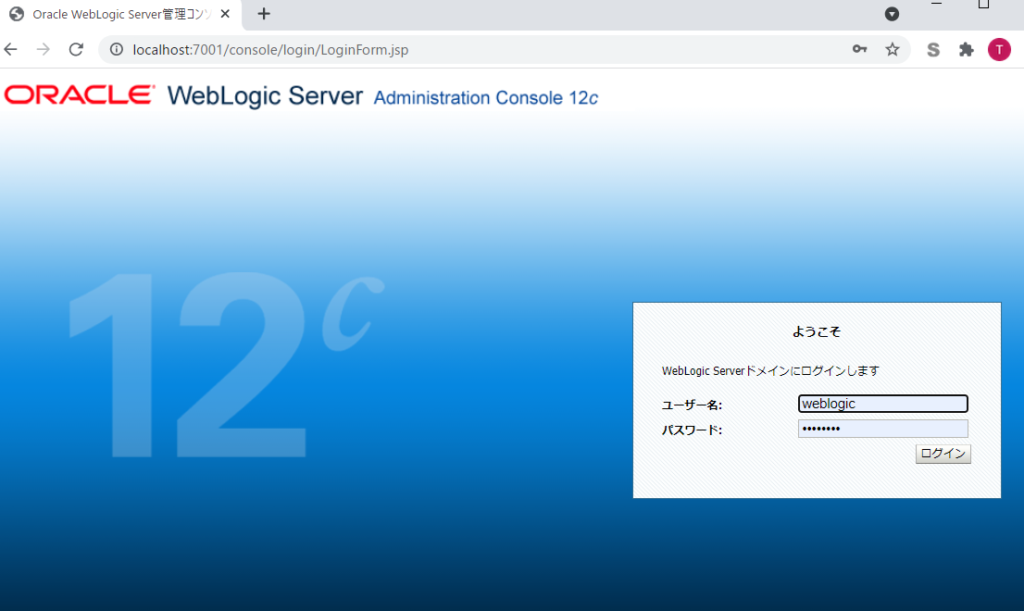Open the saved passwords key icon

coord(859,50)
